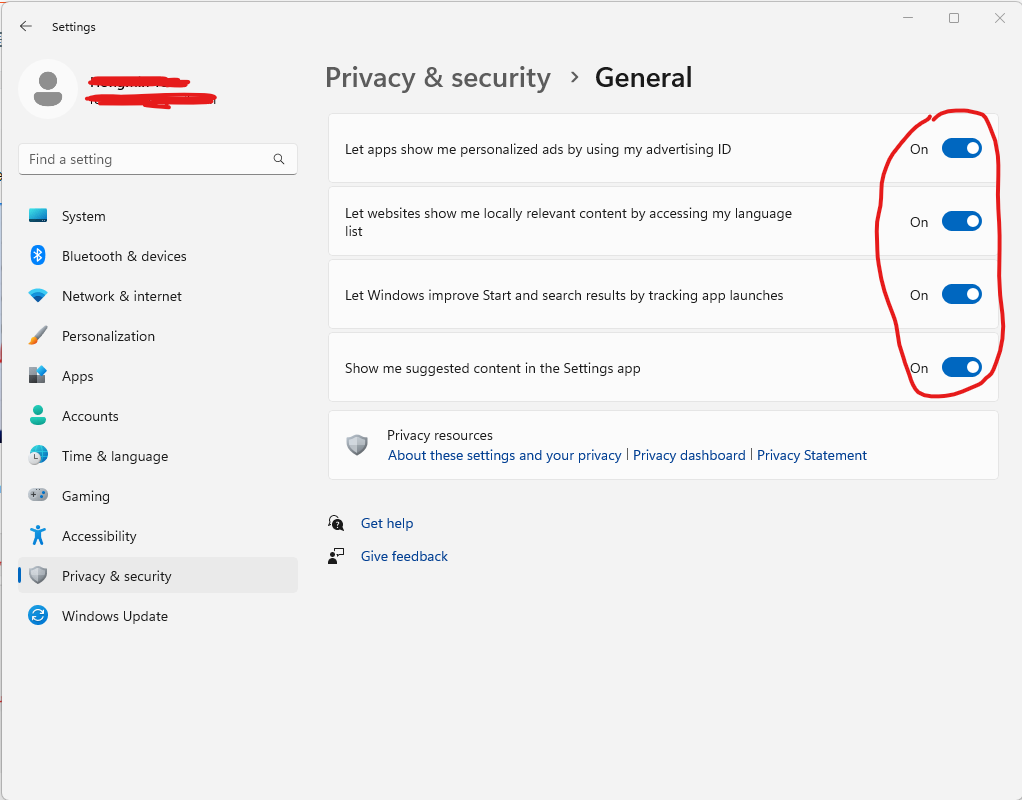Select Privacy & security sidebar item
The height and width of the screenshot is (800, 1022).
[158, 575]
